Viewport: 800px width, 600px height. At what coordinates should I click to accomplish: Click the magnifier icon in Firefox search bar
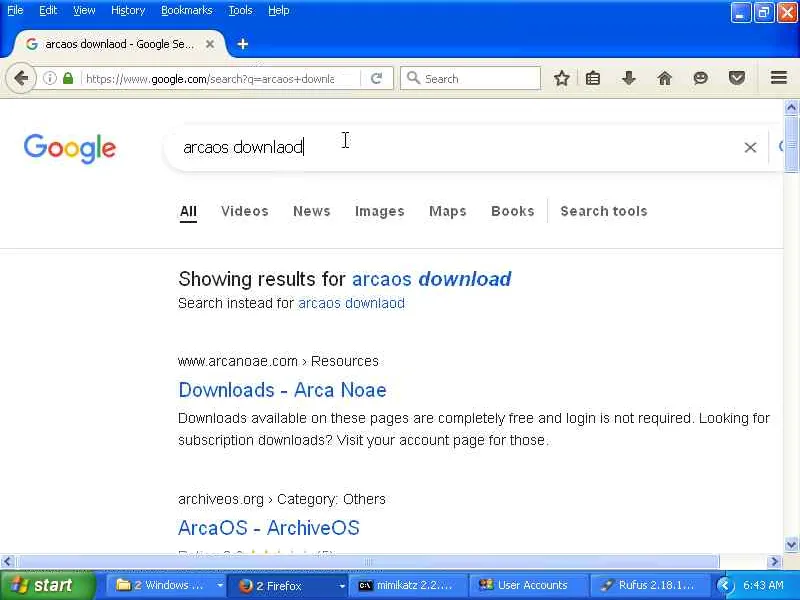(413, 78)
